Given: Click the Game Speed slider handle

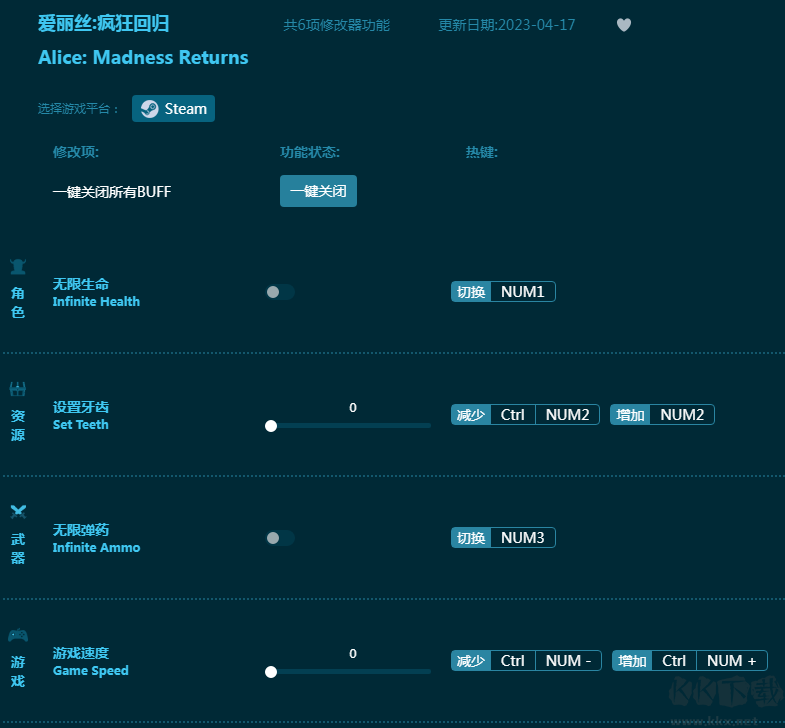Looking at the screenshot, I should (x=271, y=671).
